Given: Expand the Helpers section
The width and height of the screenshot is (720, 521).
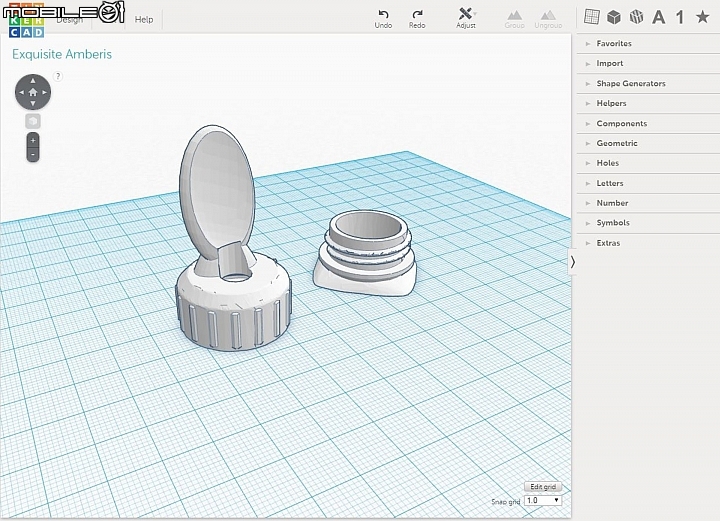Looking at the screenshot, I should (x=648, y=103).
